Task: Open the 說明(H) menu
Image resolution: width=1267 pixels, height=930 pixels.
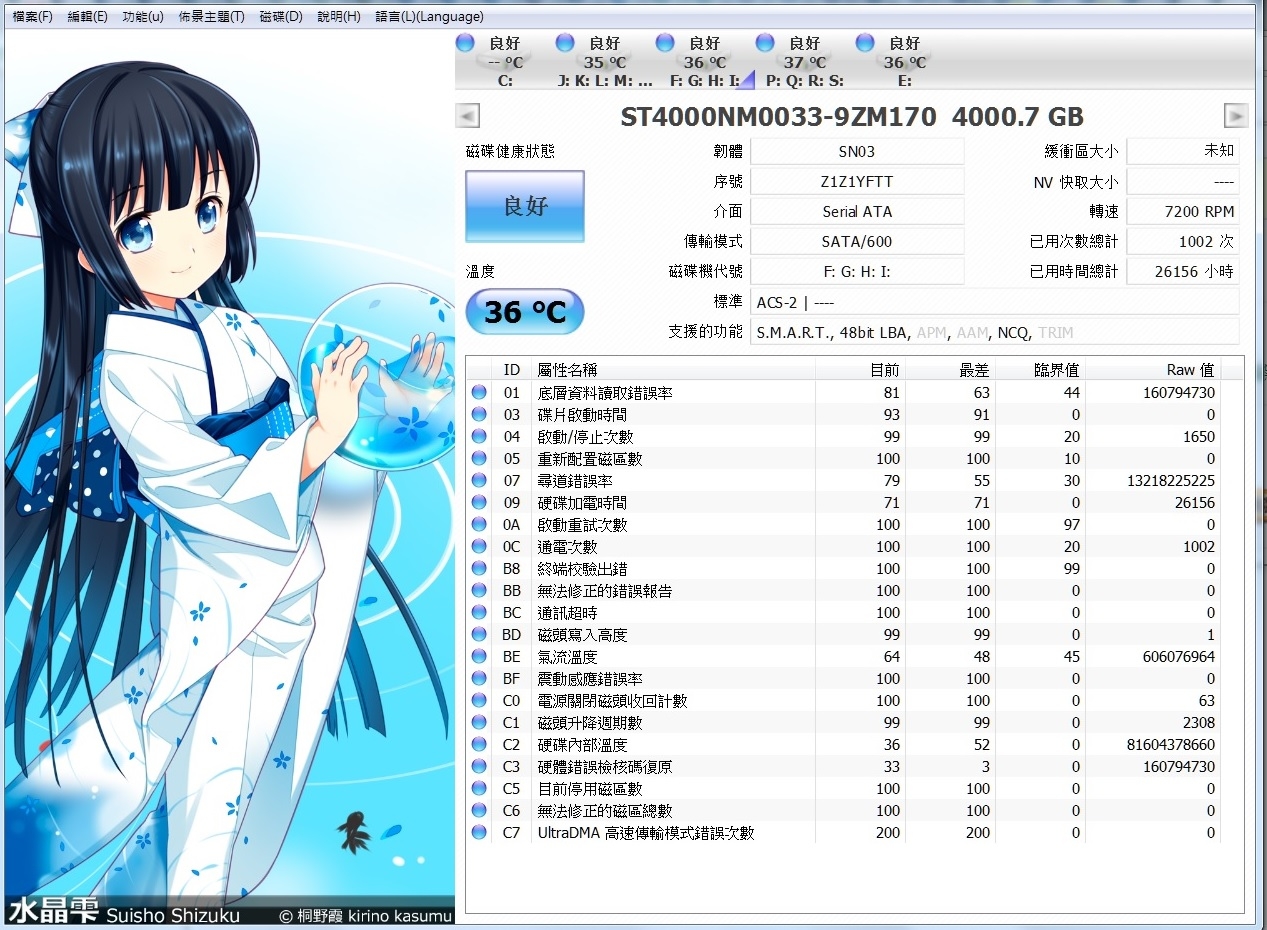Action: pos(339,17)
